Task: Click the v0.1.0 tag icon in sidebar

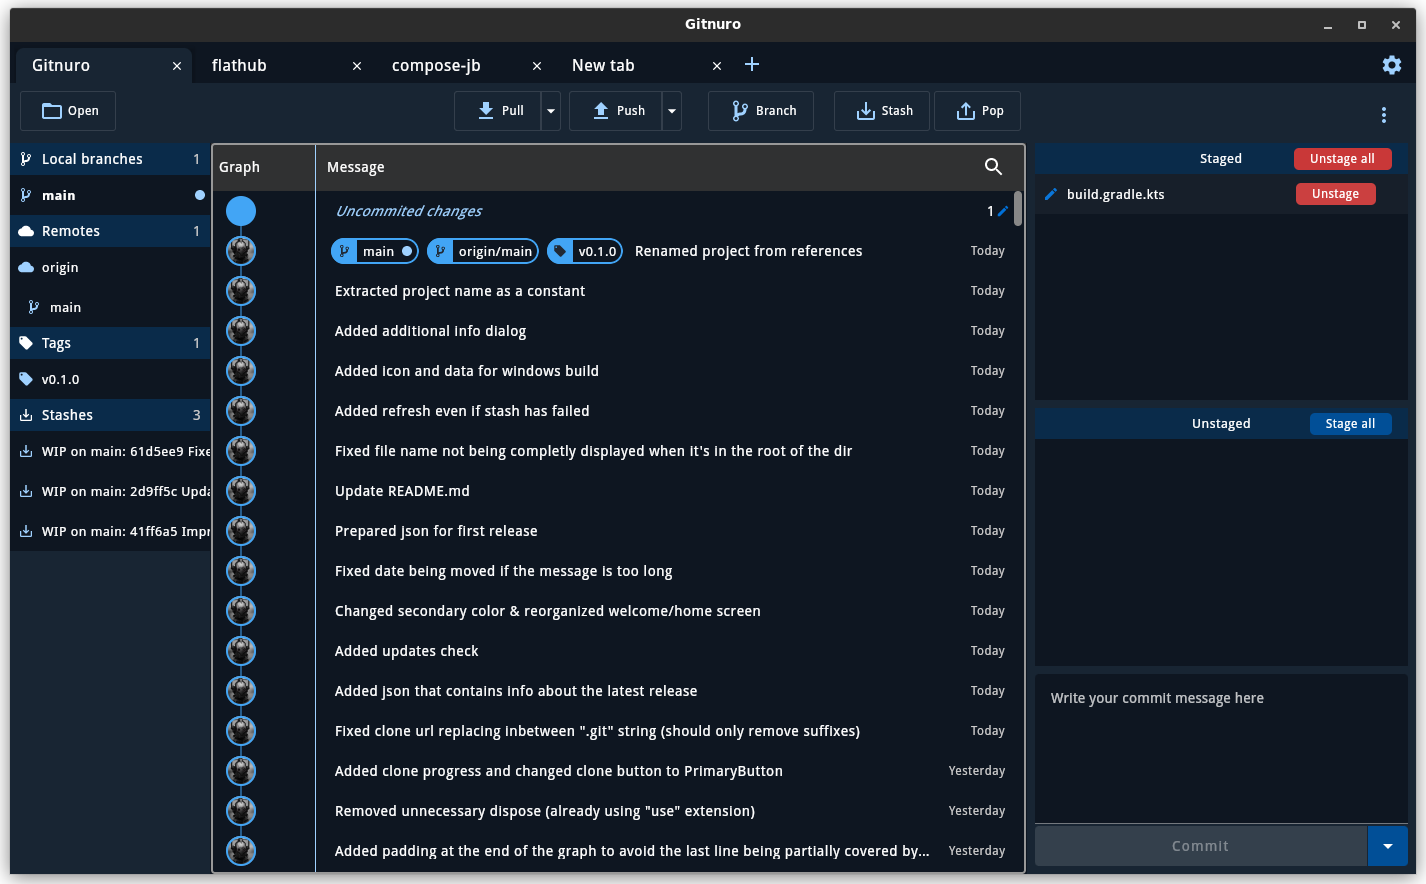Action: coord(26,379)
